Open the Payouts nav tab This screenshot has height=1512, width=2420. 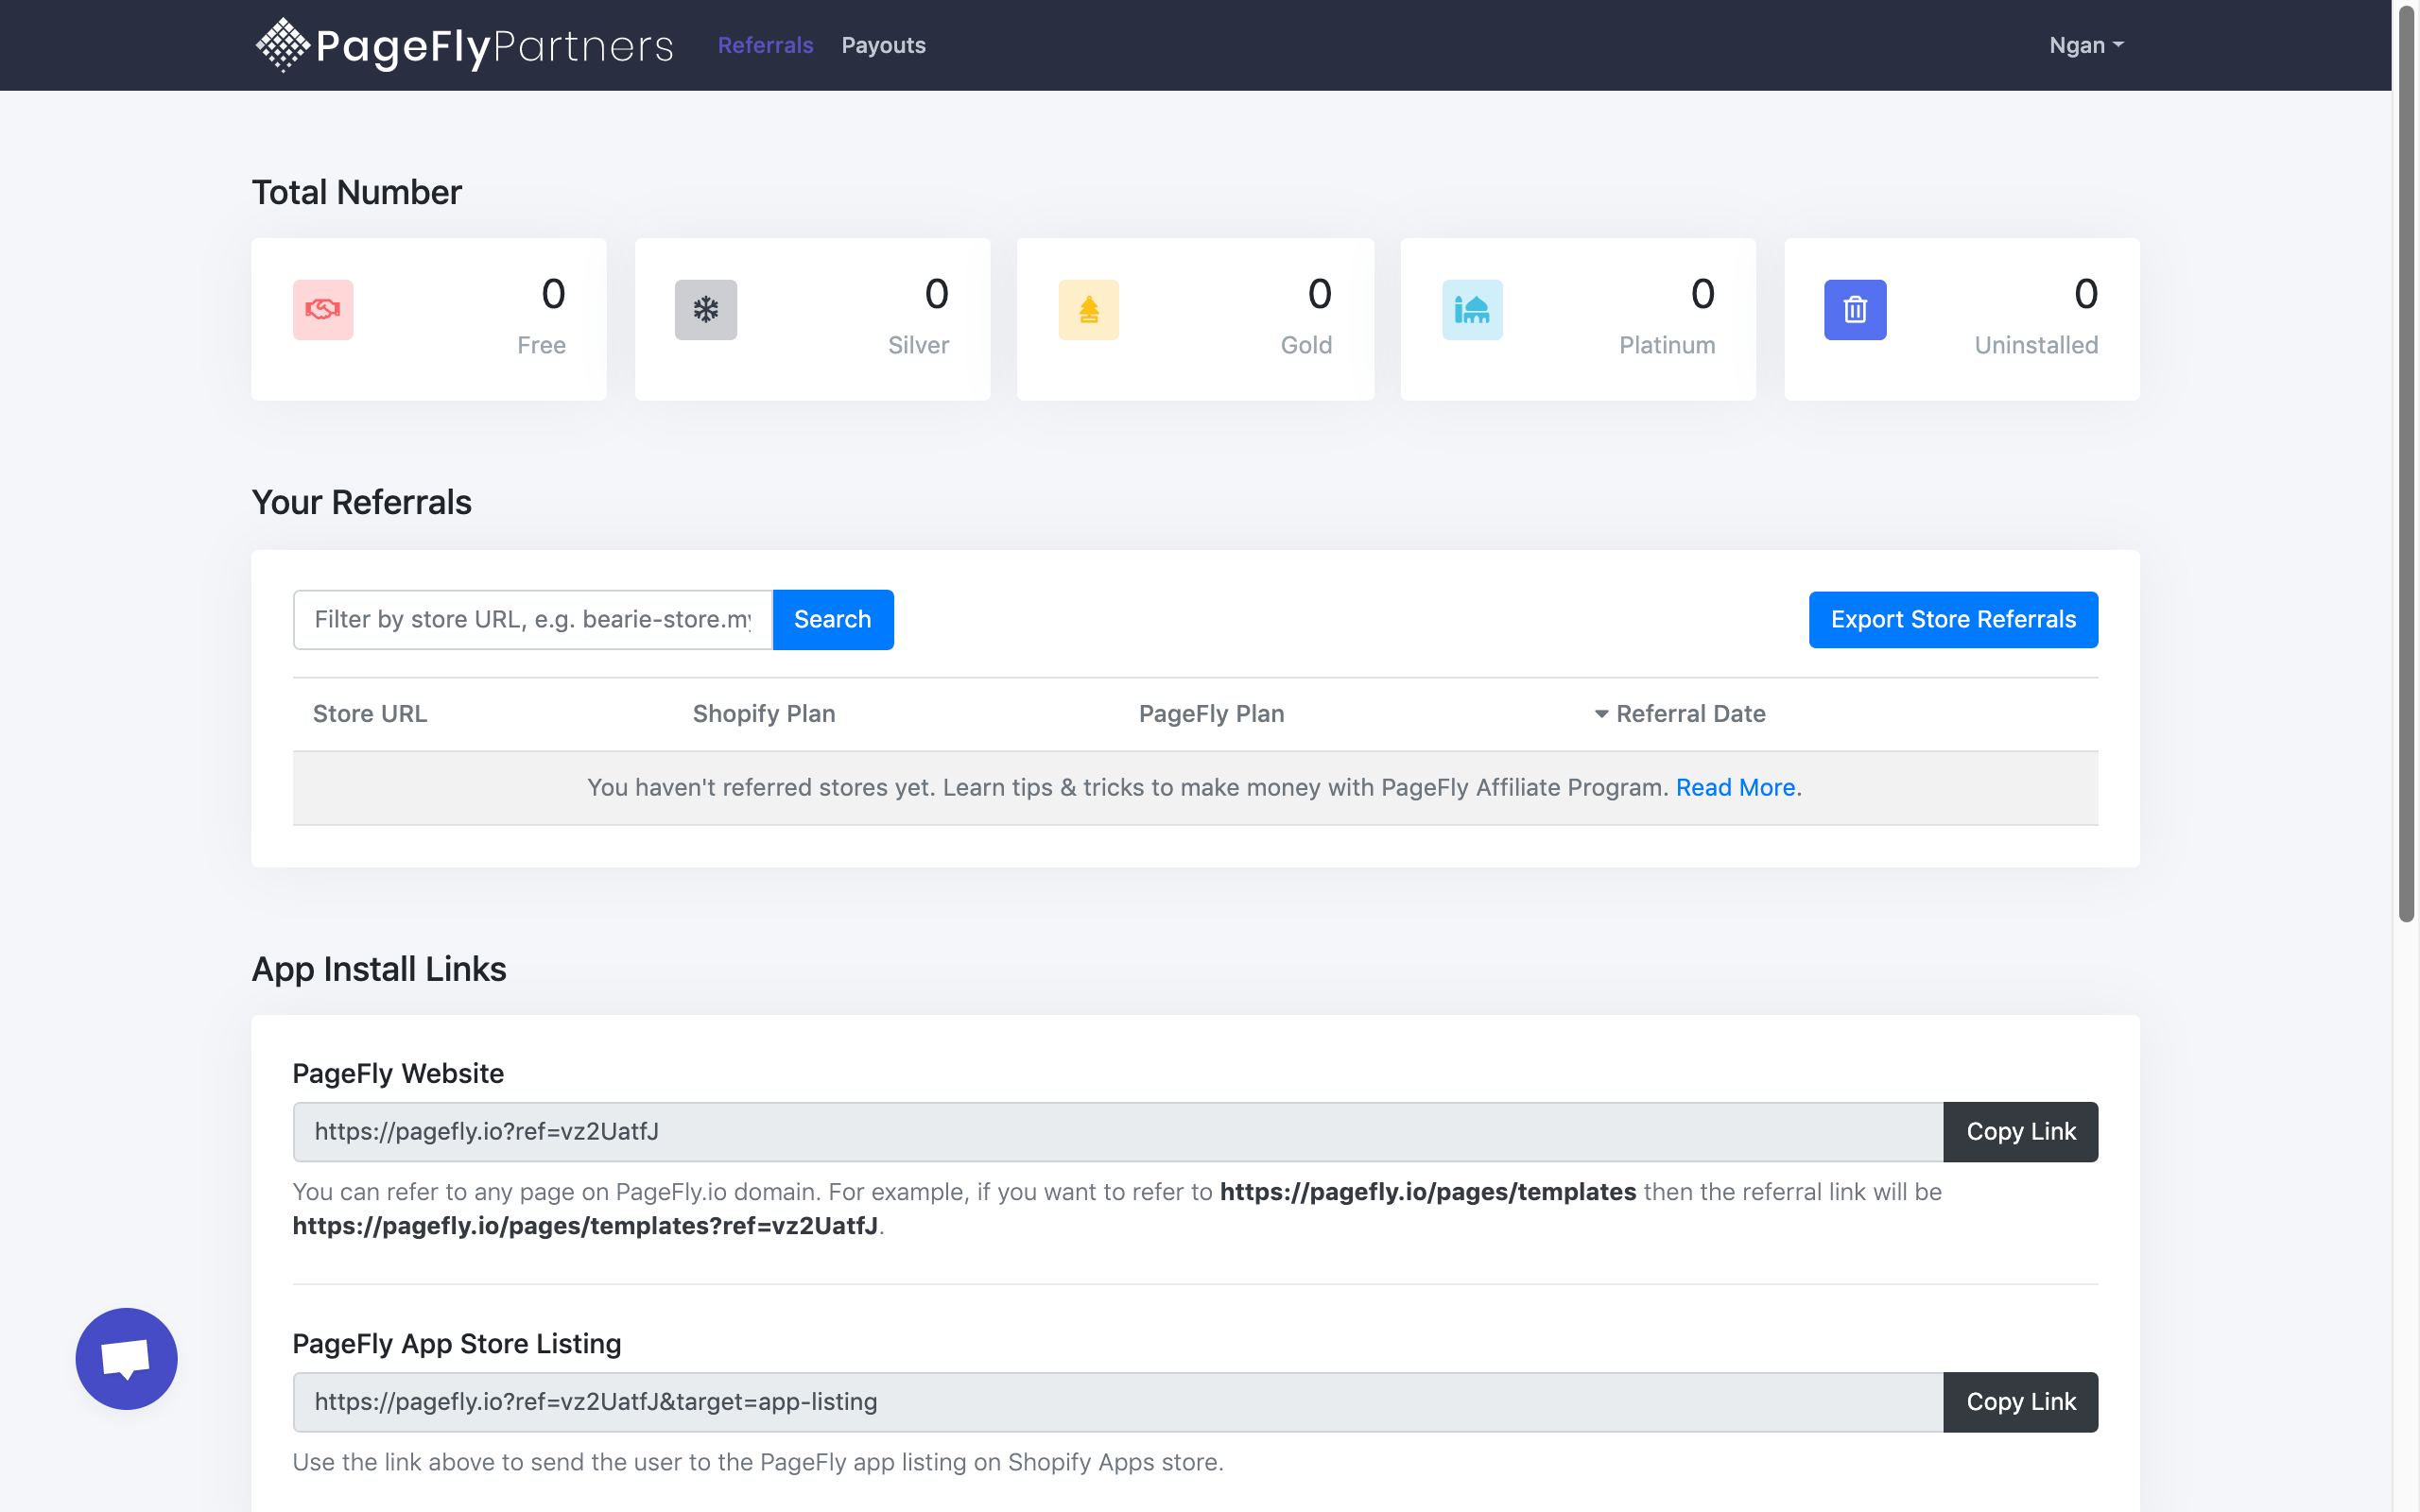(883, 45)
